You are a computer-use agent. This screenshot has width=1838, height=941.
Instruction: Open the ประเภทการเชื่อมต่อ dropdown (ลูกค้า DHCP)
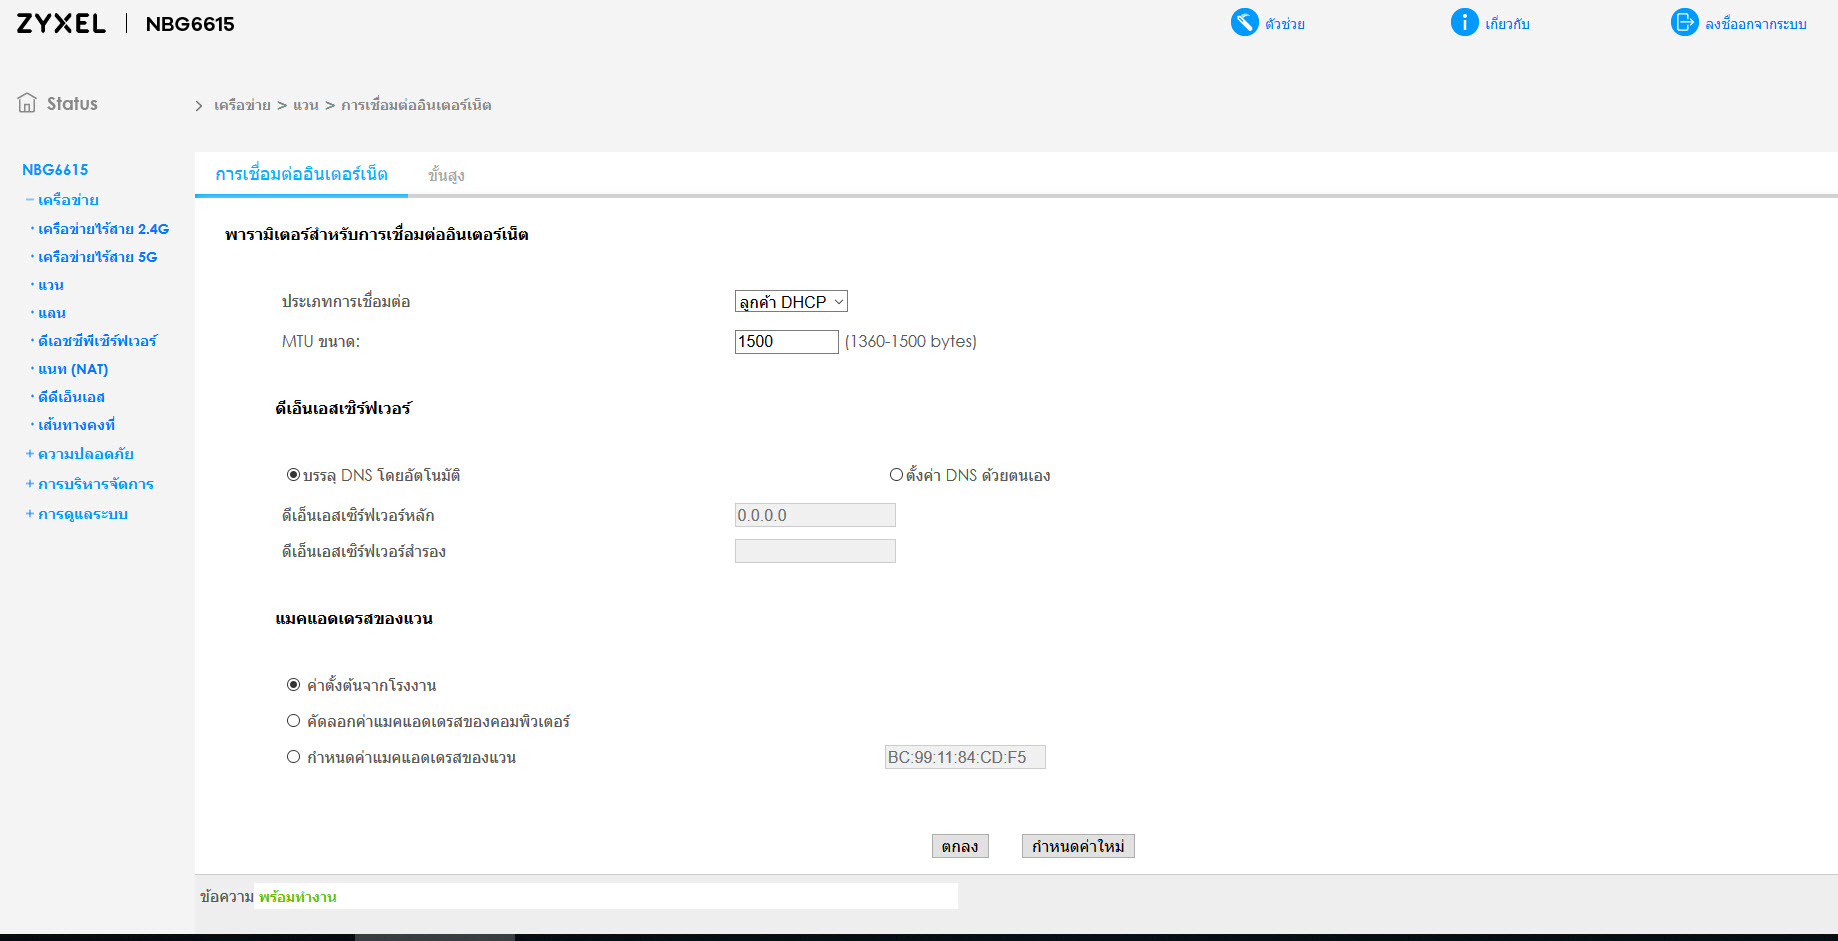click(x=791, y=302)
